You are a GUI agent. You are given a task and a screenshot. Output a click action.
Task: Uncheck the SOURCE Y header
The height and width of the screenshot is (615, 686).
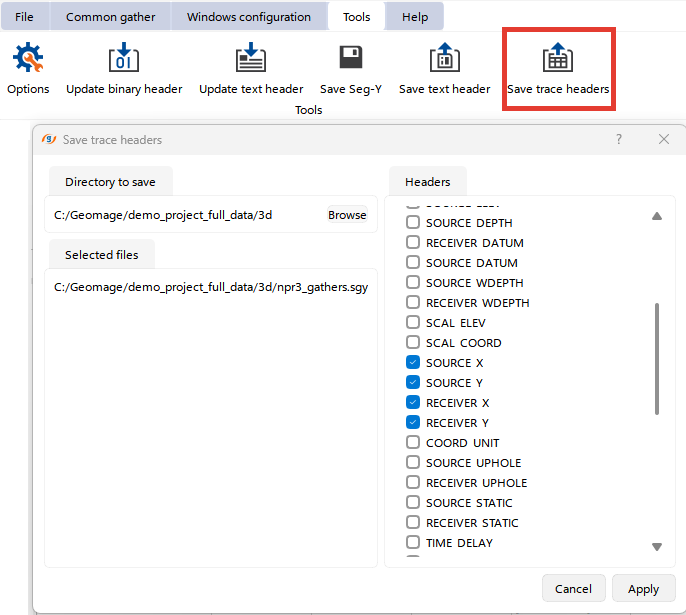tap(413, 382)
